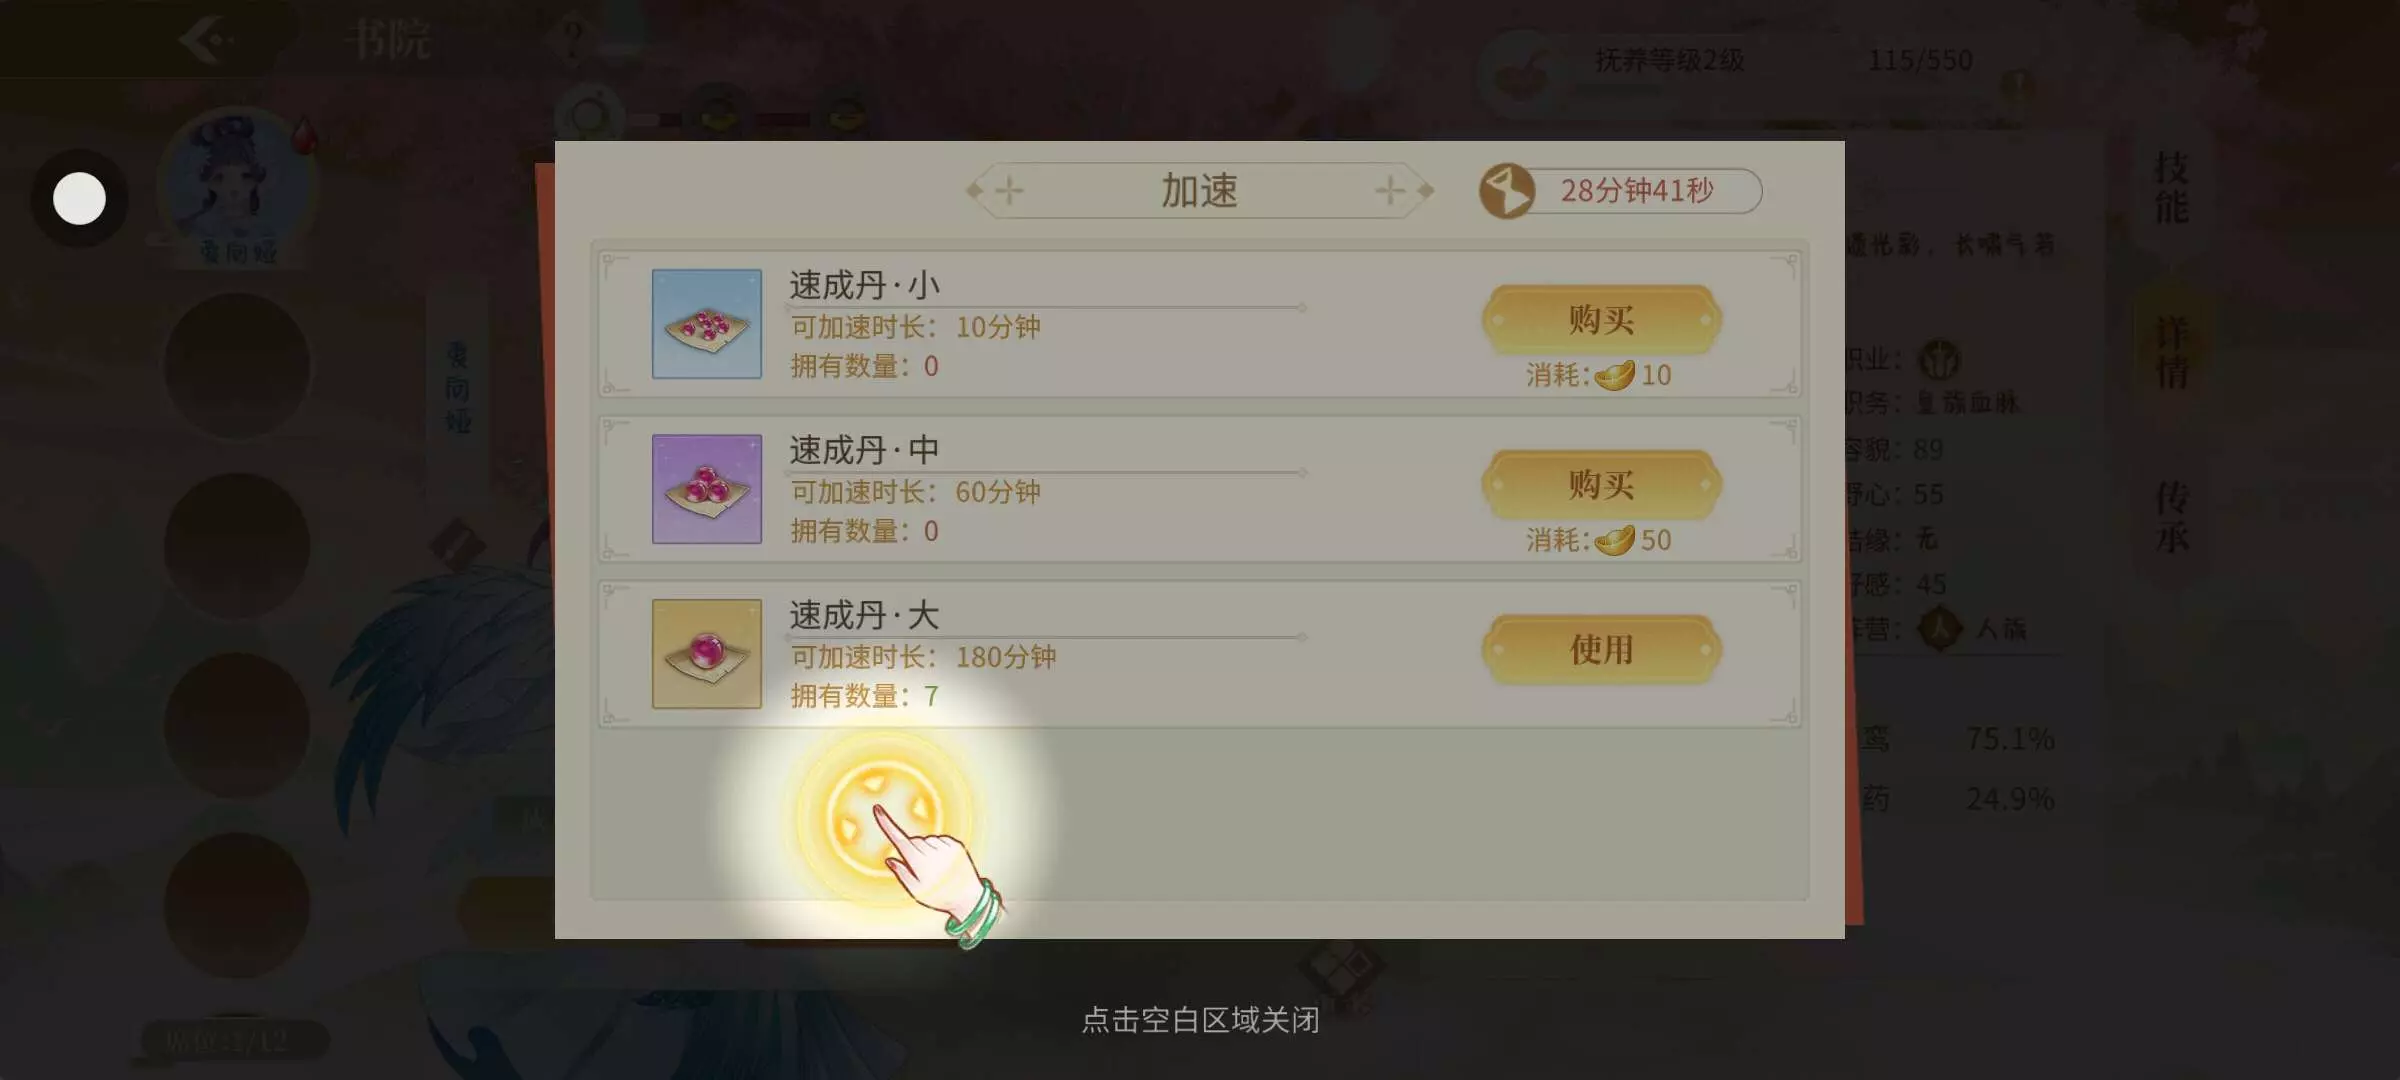Image resolution: width=2400 pixels, height=1080 pixels.
Task: Open the 传承 side tab
Action: click(x=2171, y=517)
